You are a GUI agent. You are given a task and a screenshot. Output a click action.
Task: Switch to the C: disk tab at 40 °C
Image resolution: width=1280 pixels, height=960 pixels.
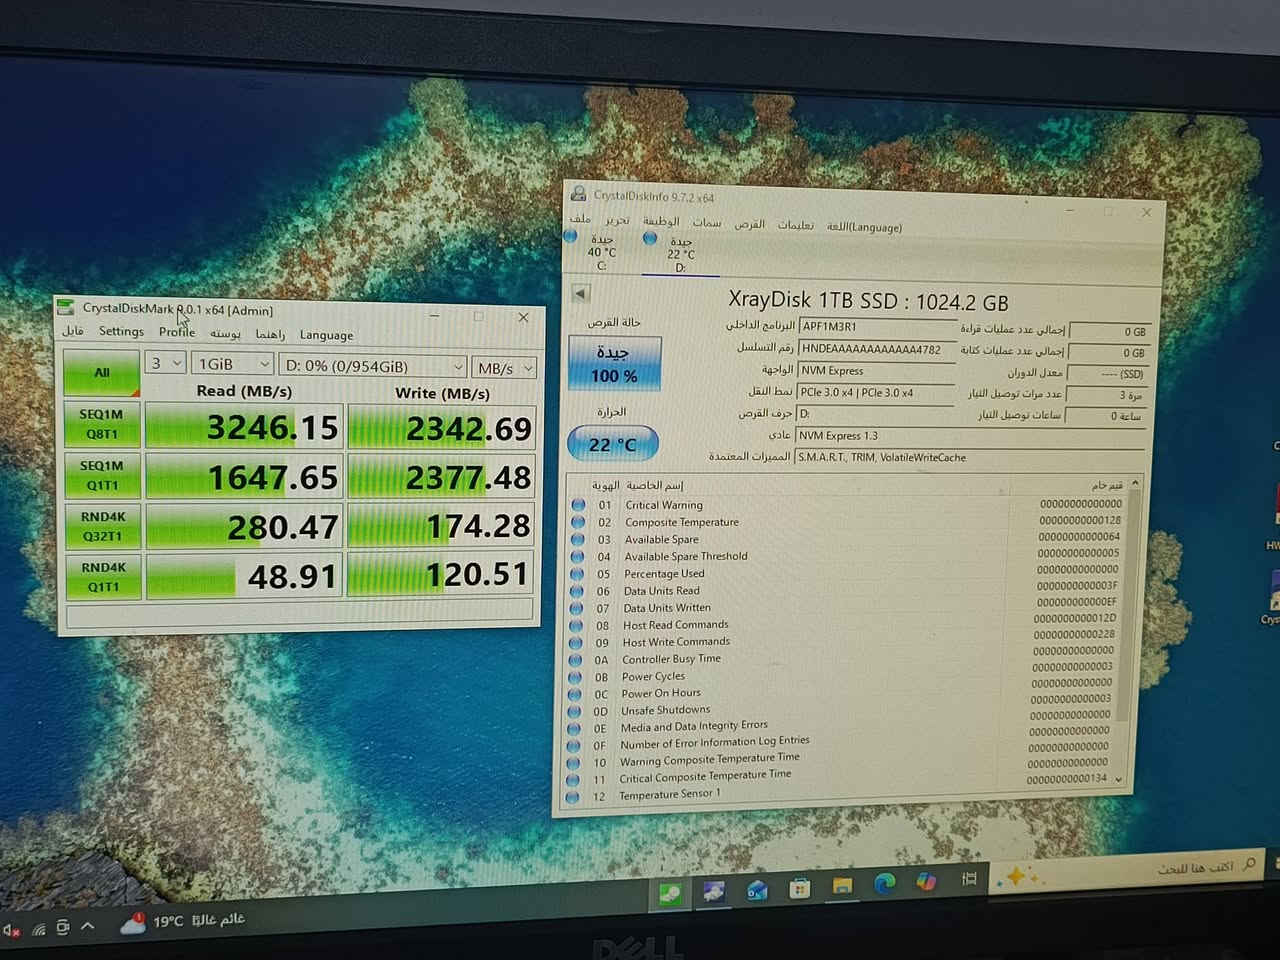point(600,251)
